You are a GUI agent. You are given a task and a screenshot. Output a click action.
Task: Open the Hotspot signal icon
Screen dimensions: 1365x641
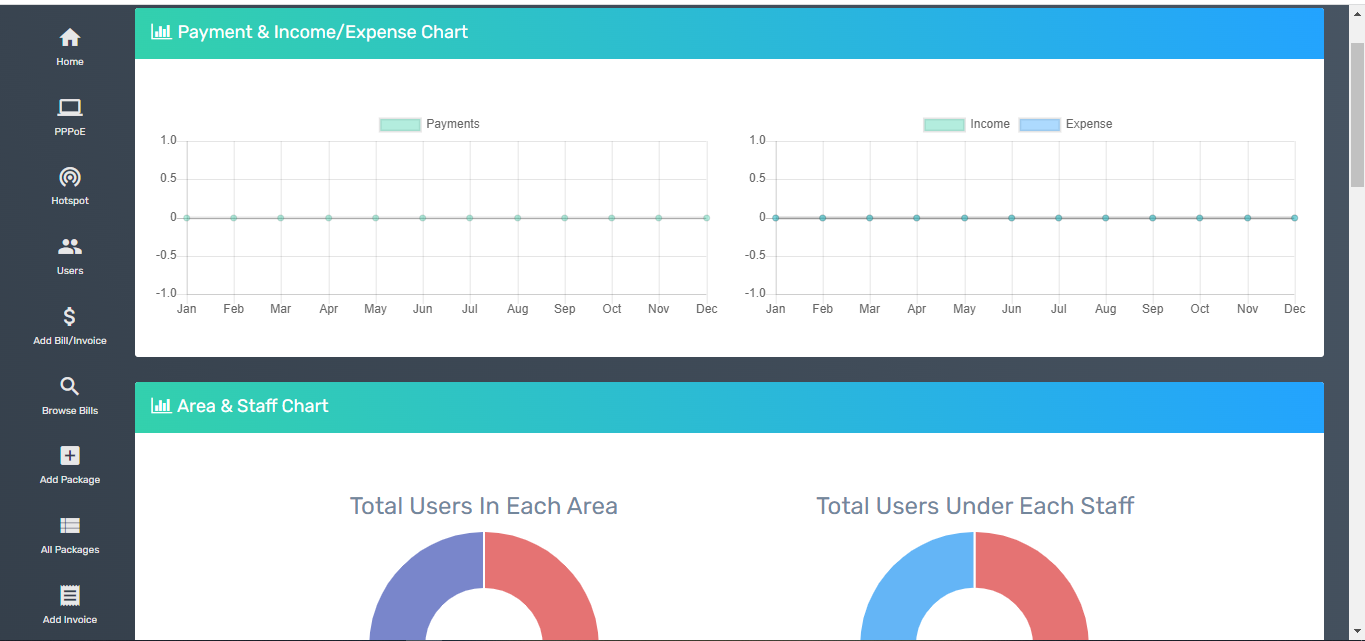69,178
